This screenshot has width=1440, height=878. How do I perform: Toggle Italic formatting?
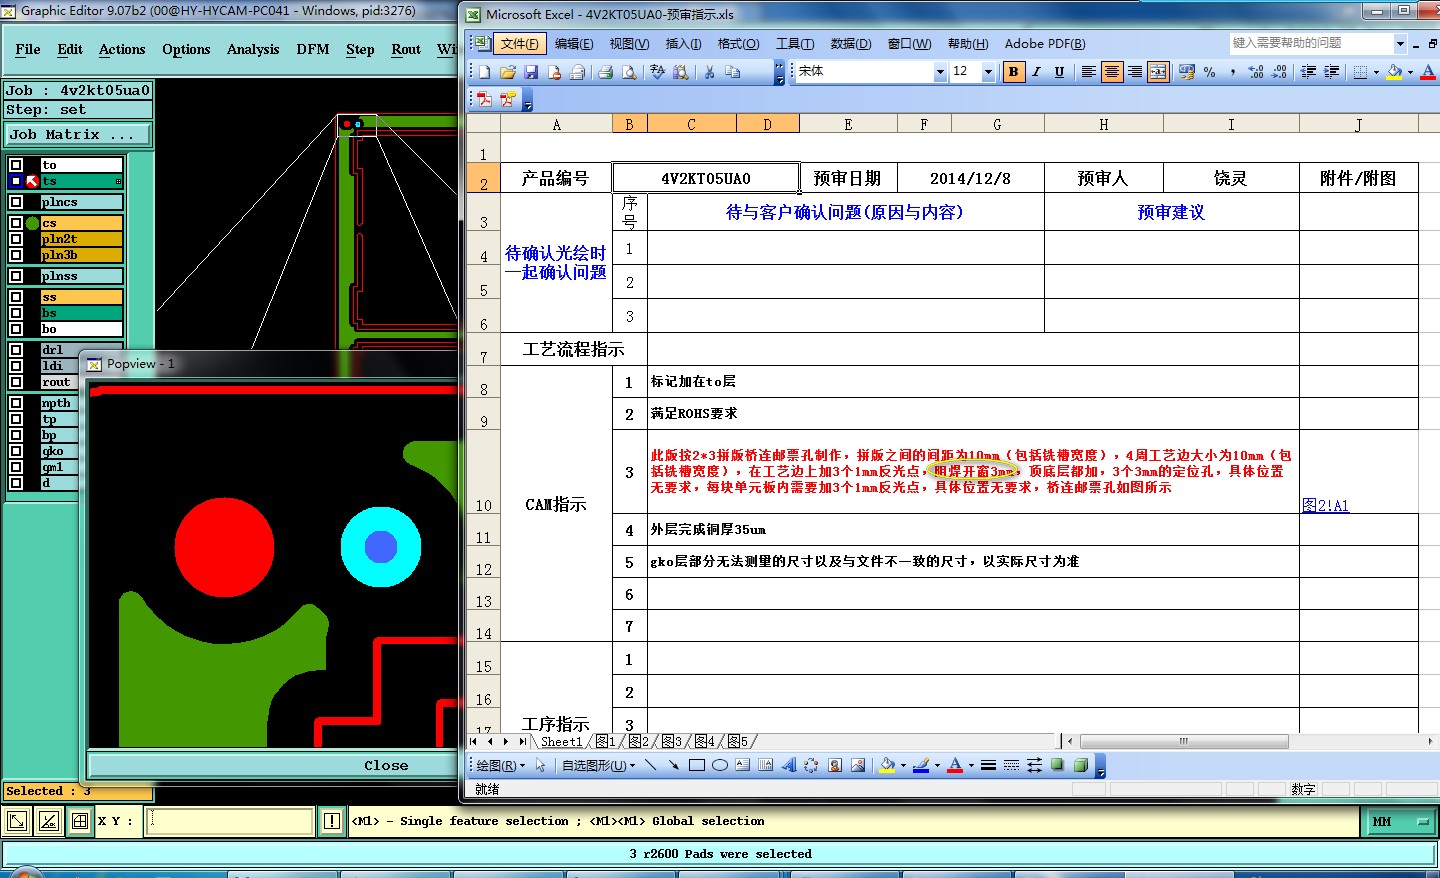click(x=1036, y=72)
